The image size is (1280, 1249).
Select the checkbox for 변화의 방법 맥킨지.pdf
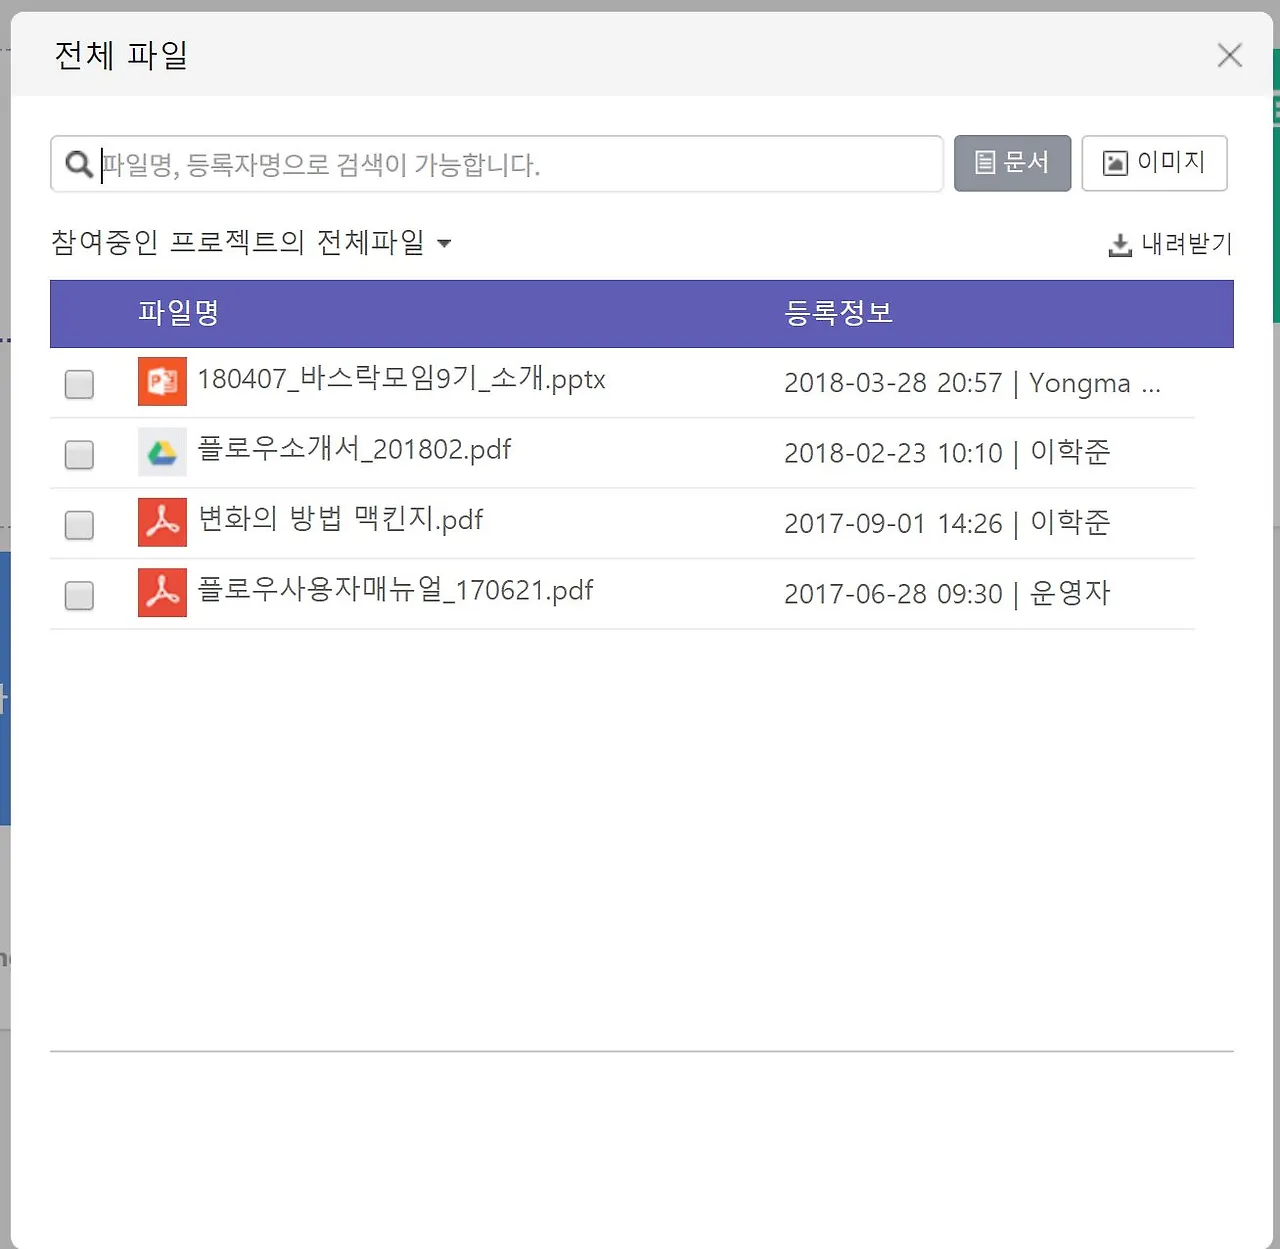point(79,525)
